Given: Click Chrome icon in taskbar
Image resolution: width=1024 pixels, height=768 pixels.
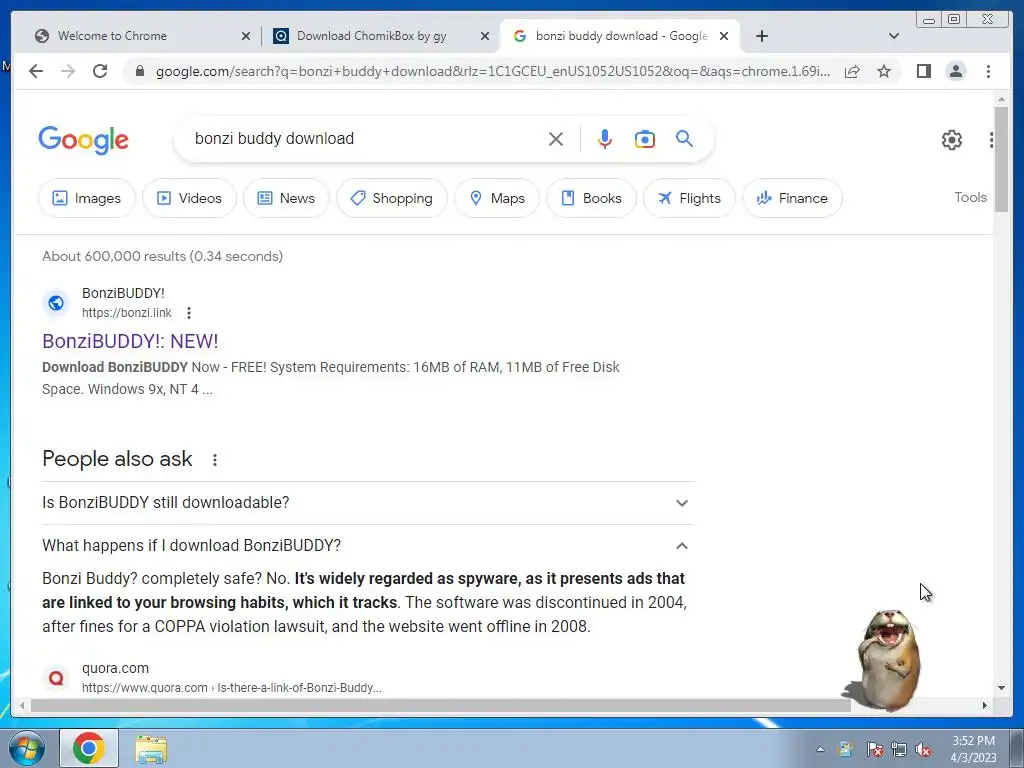Looking at the screenshot, I should pyautogui.click(x=89, y=748).
